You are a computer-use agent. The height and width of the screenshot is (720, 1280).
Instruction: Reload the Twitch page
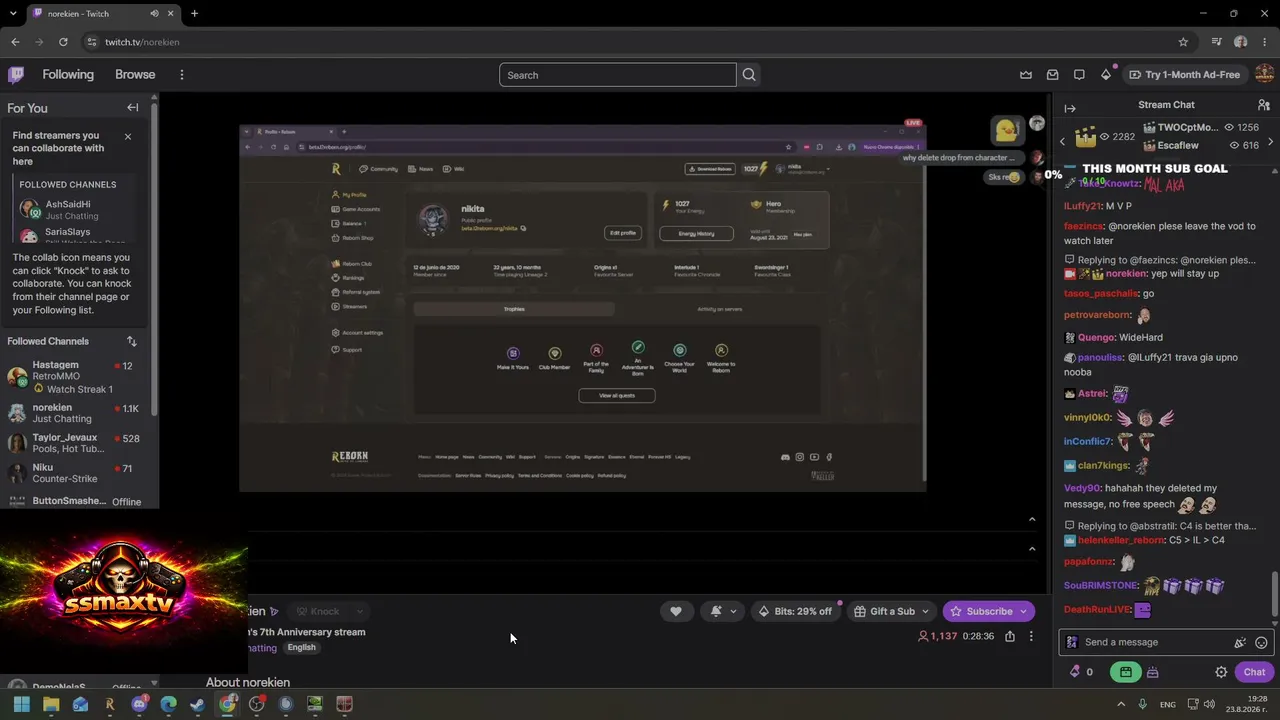(x=63, y=42)
